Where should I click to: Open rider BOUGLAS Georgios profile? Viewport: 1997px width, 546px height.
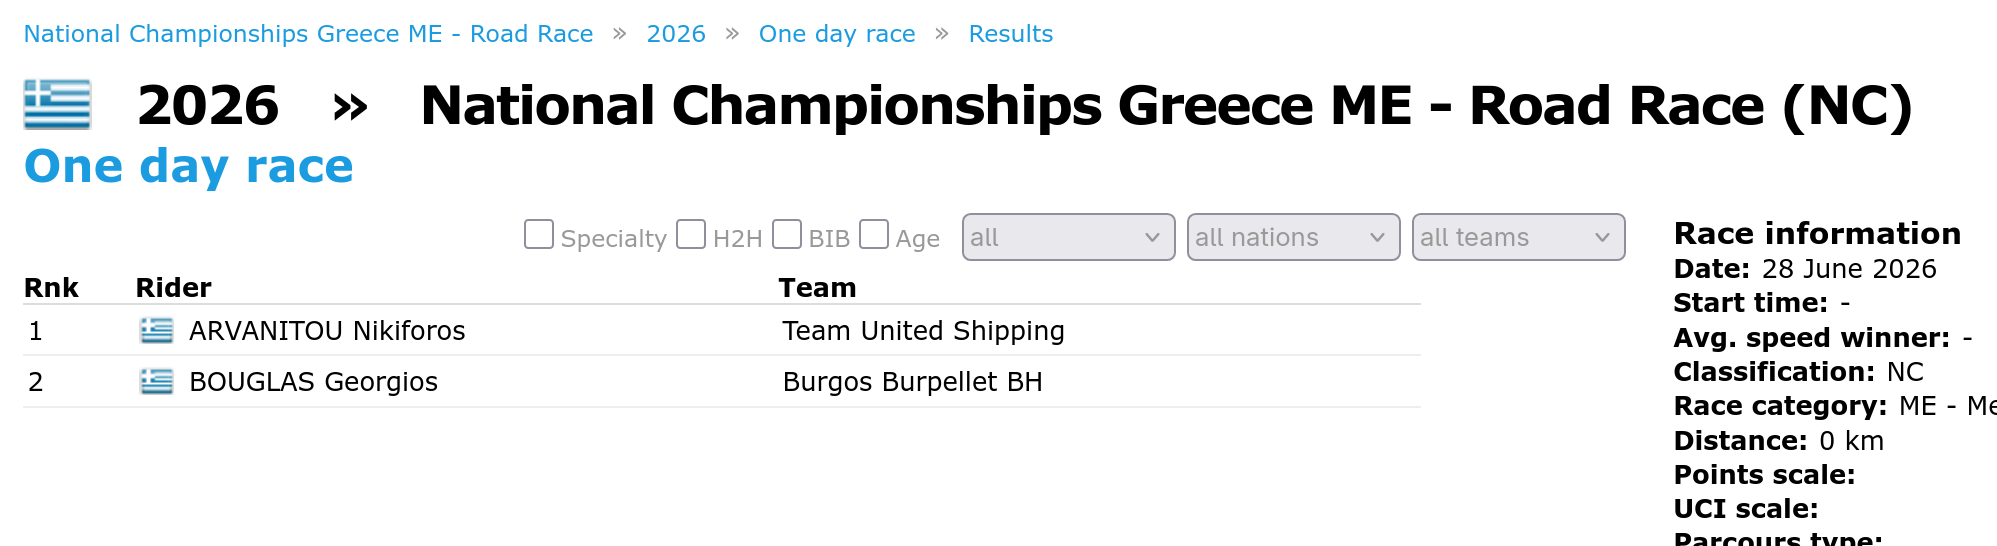tap(313, 382)
